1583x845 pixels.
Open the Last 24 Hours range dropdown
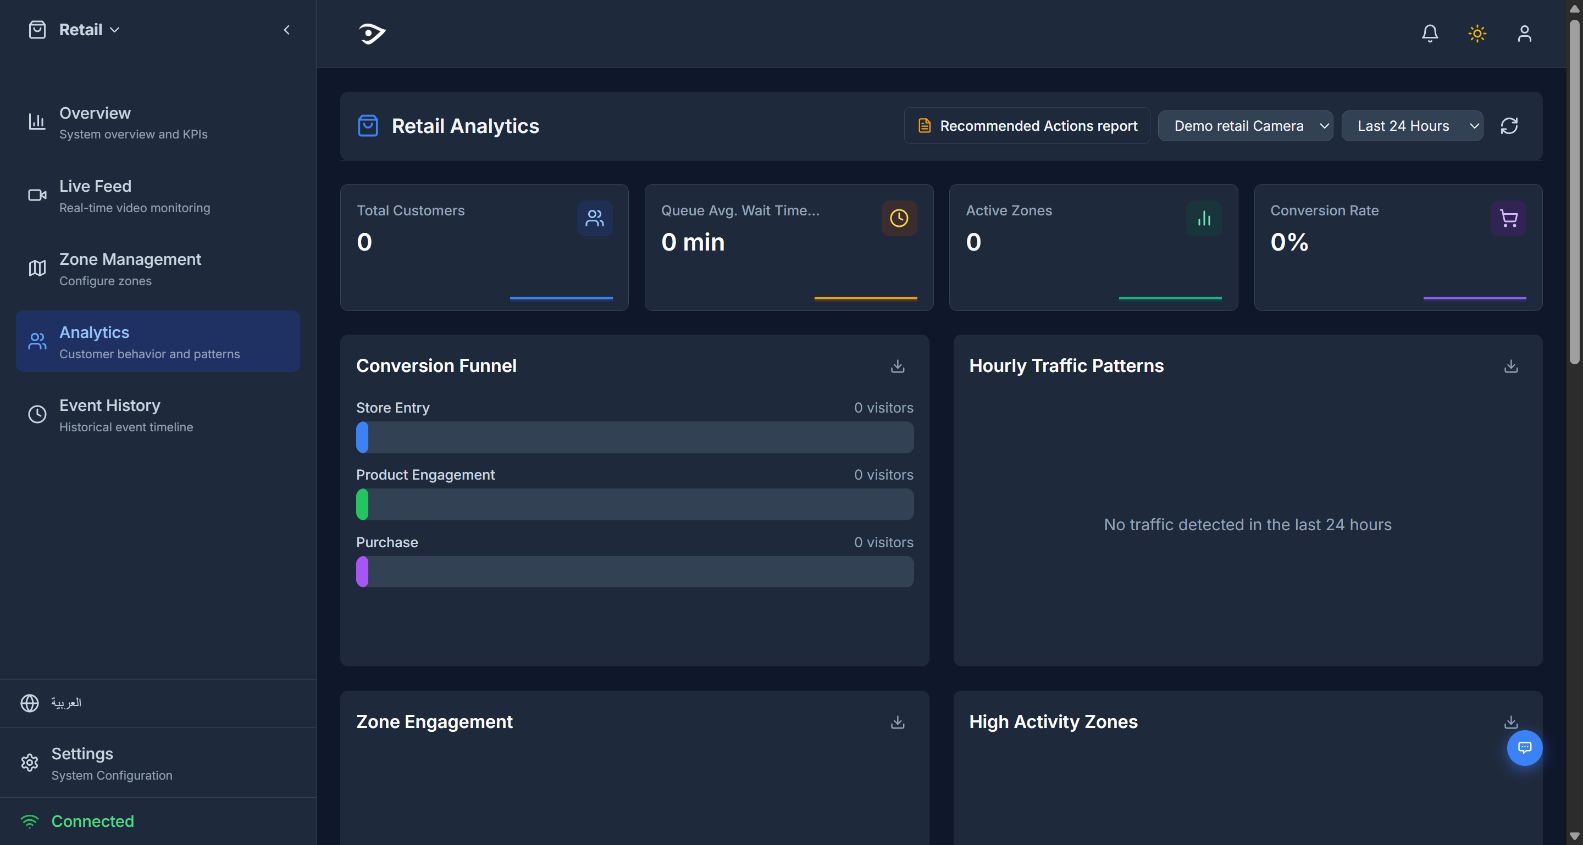coord(1412,126)
